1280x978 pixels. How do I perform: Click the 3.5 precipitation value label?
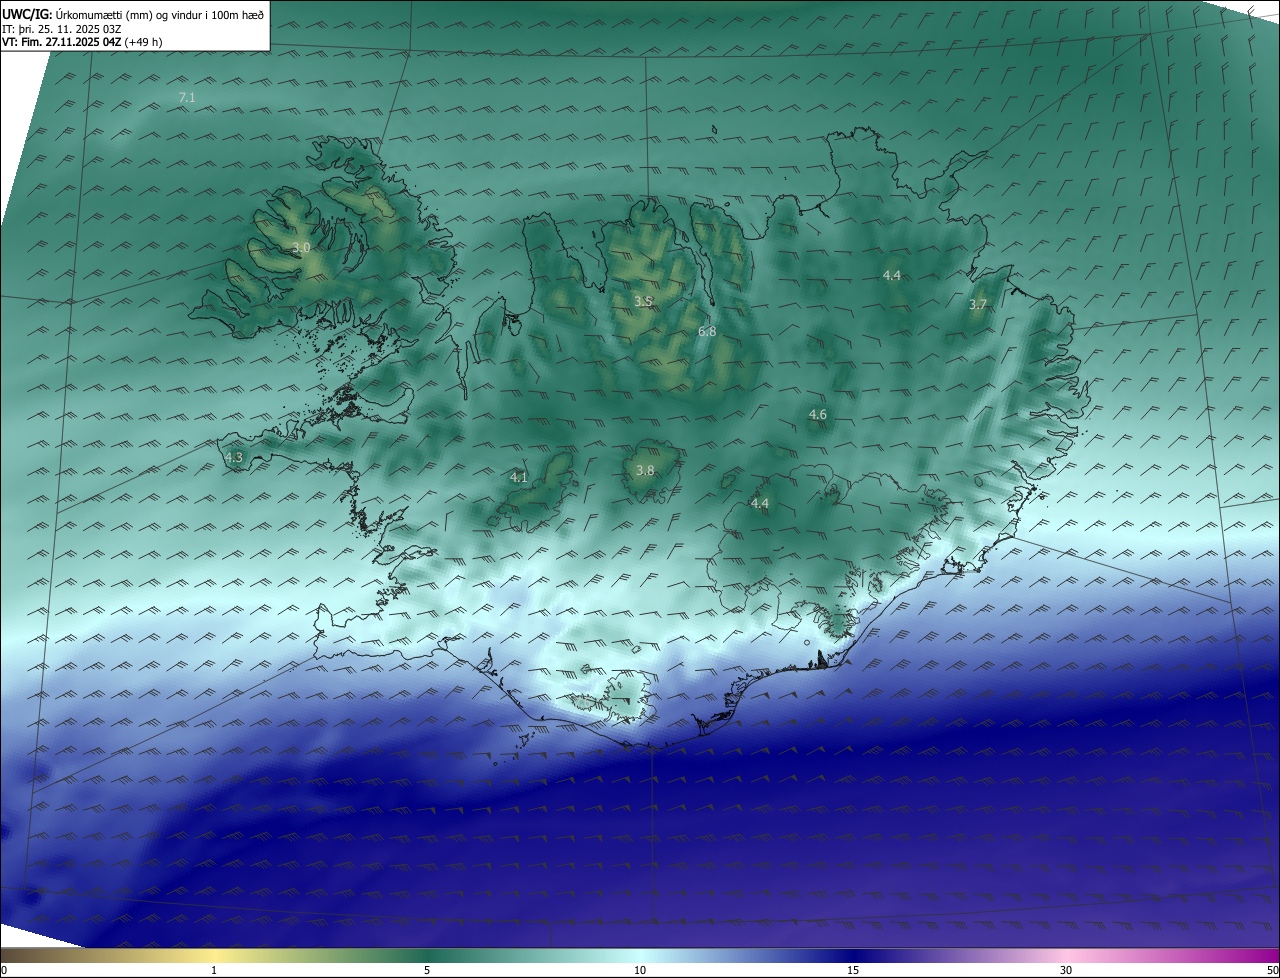coord(644,301)
